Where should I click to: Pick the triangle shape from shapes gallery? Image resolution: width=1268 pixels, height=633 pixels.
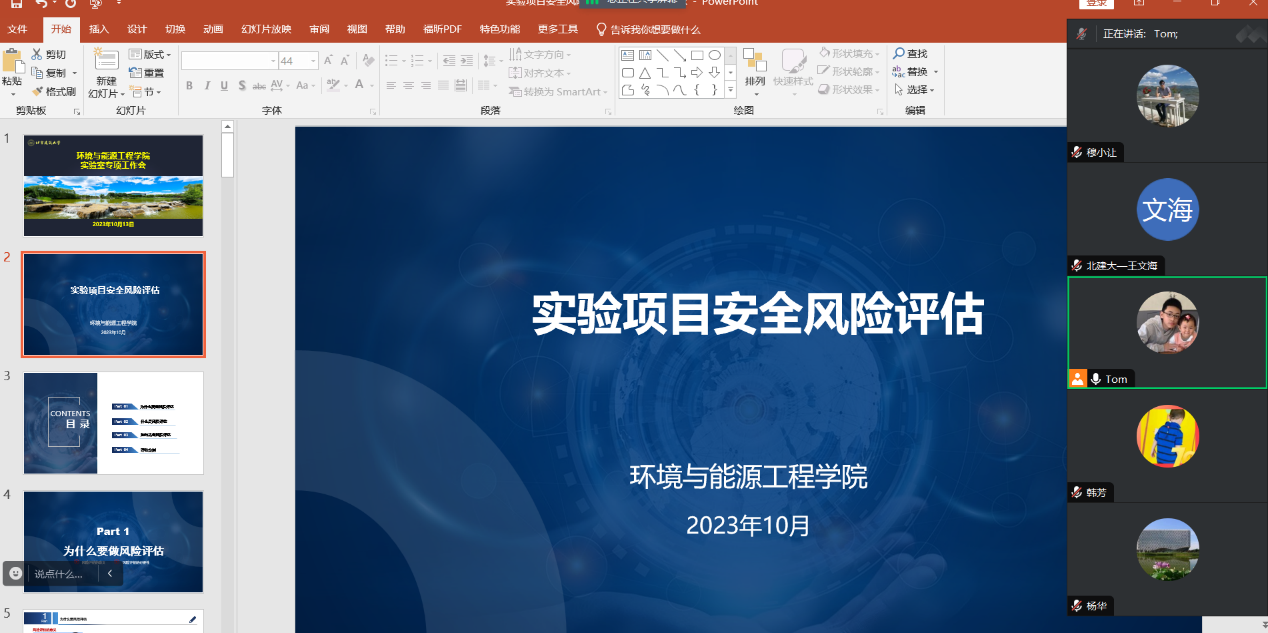pos(645,73)
